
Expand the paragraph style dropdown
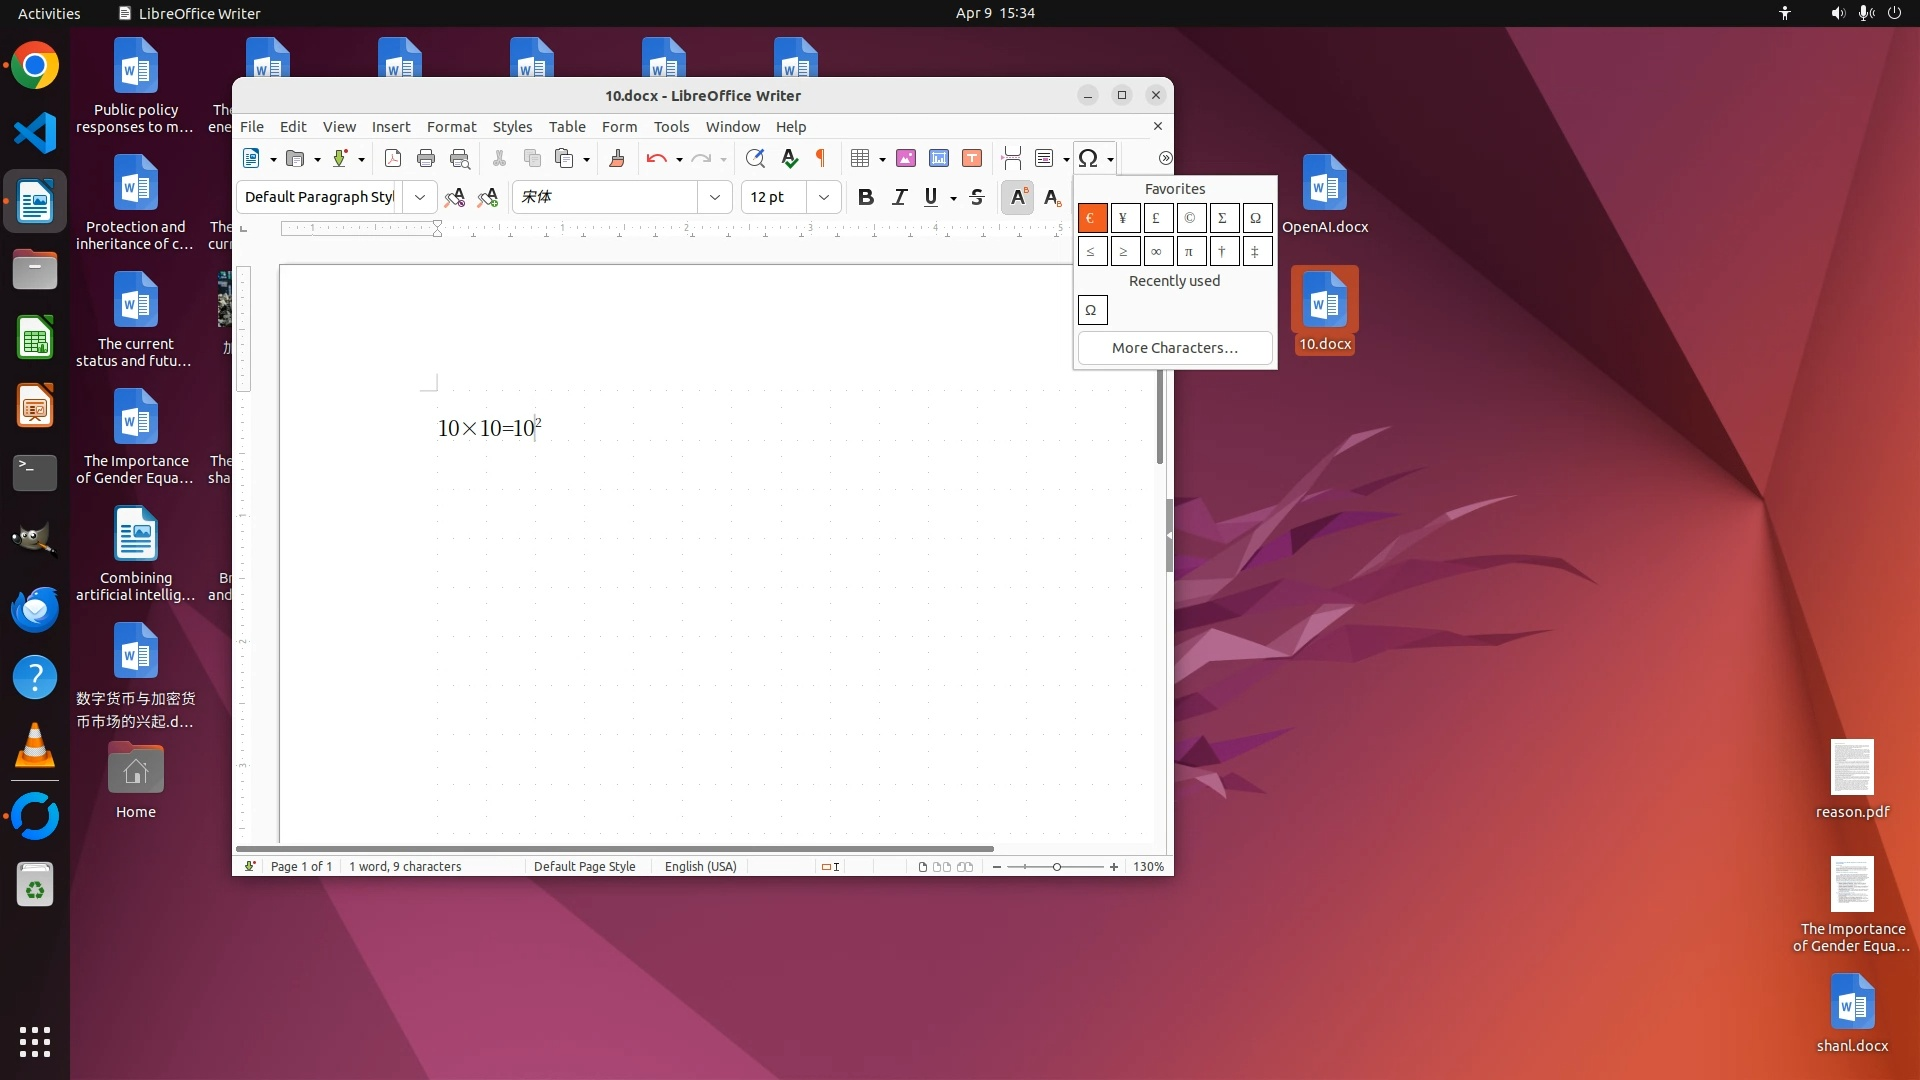(x=420, y=197)
